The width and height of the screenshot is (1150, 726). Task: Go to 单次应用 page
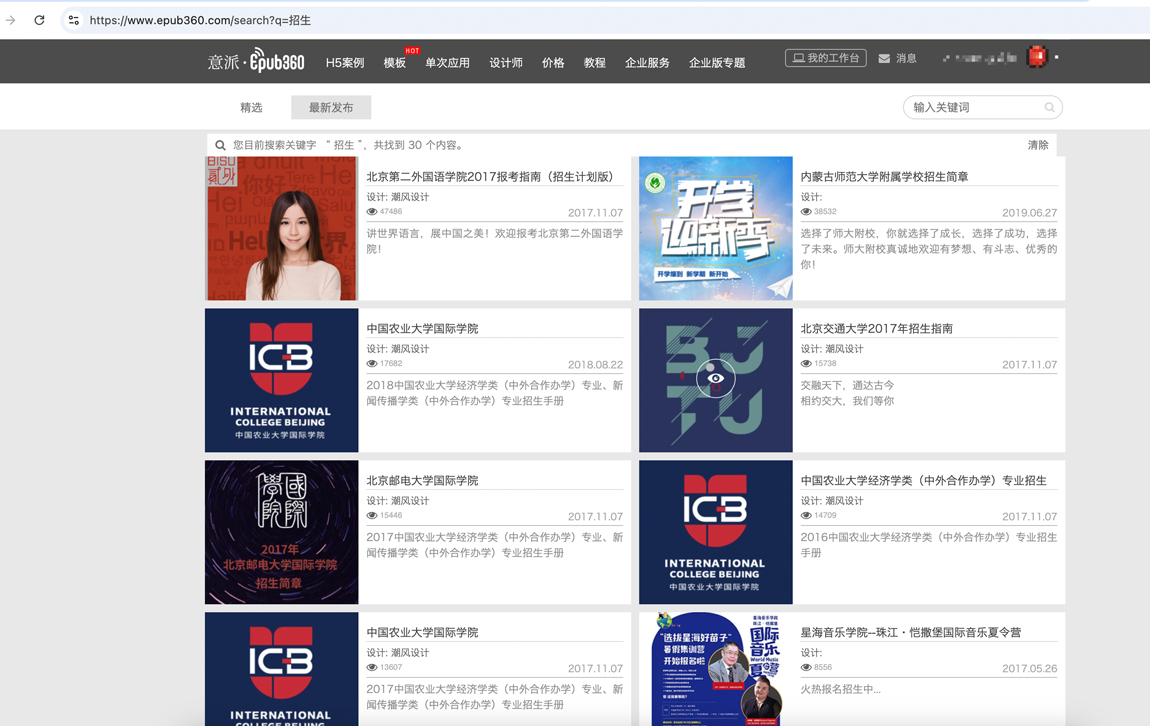tap(447, 63)
